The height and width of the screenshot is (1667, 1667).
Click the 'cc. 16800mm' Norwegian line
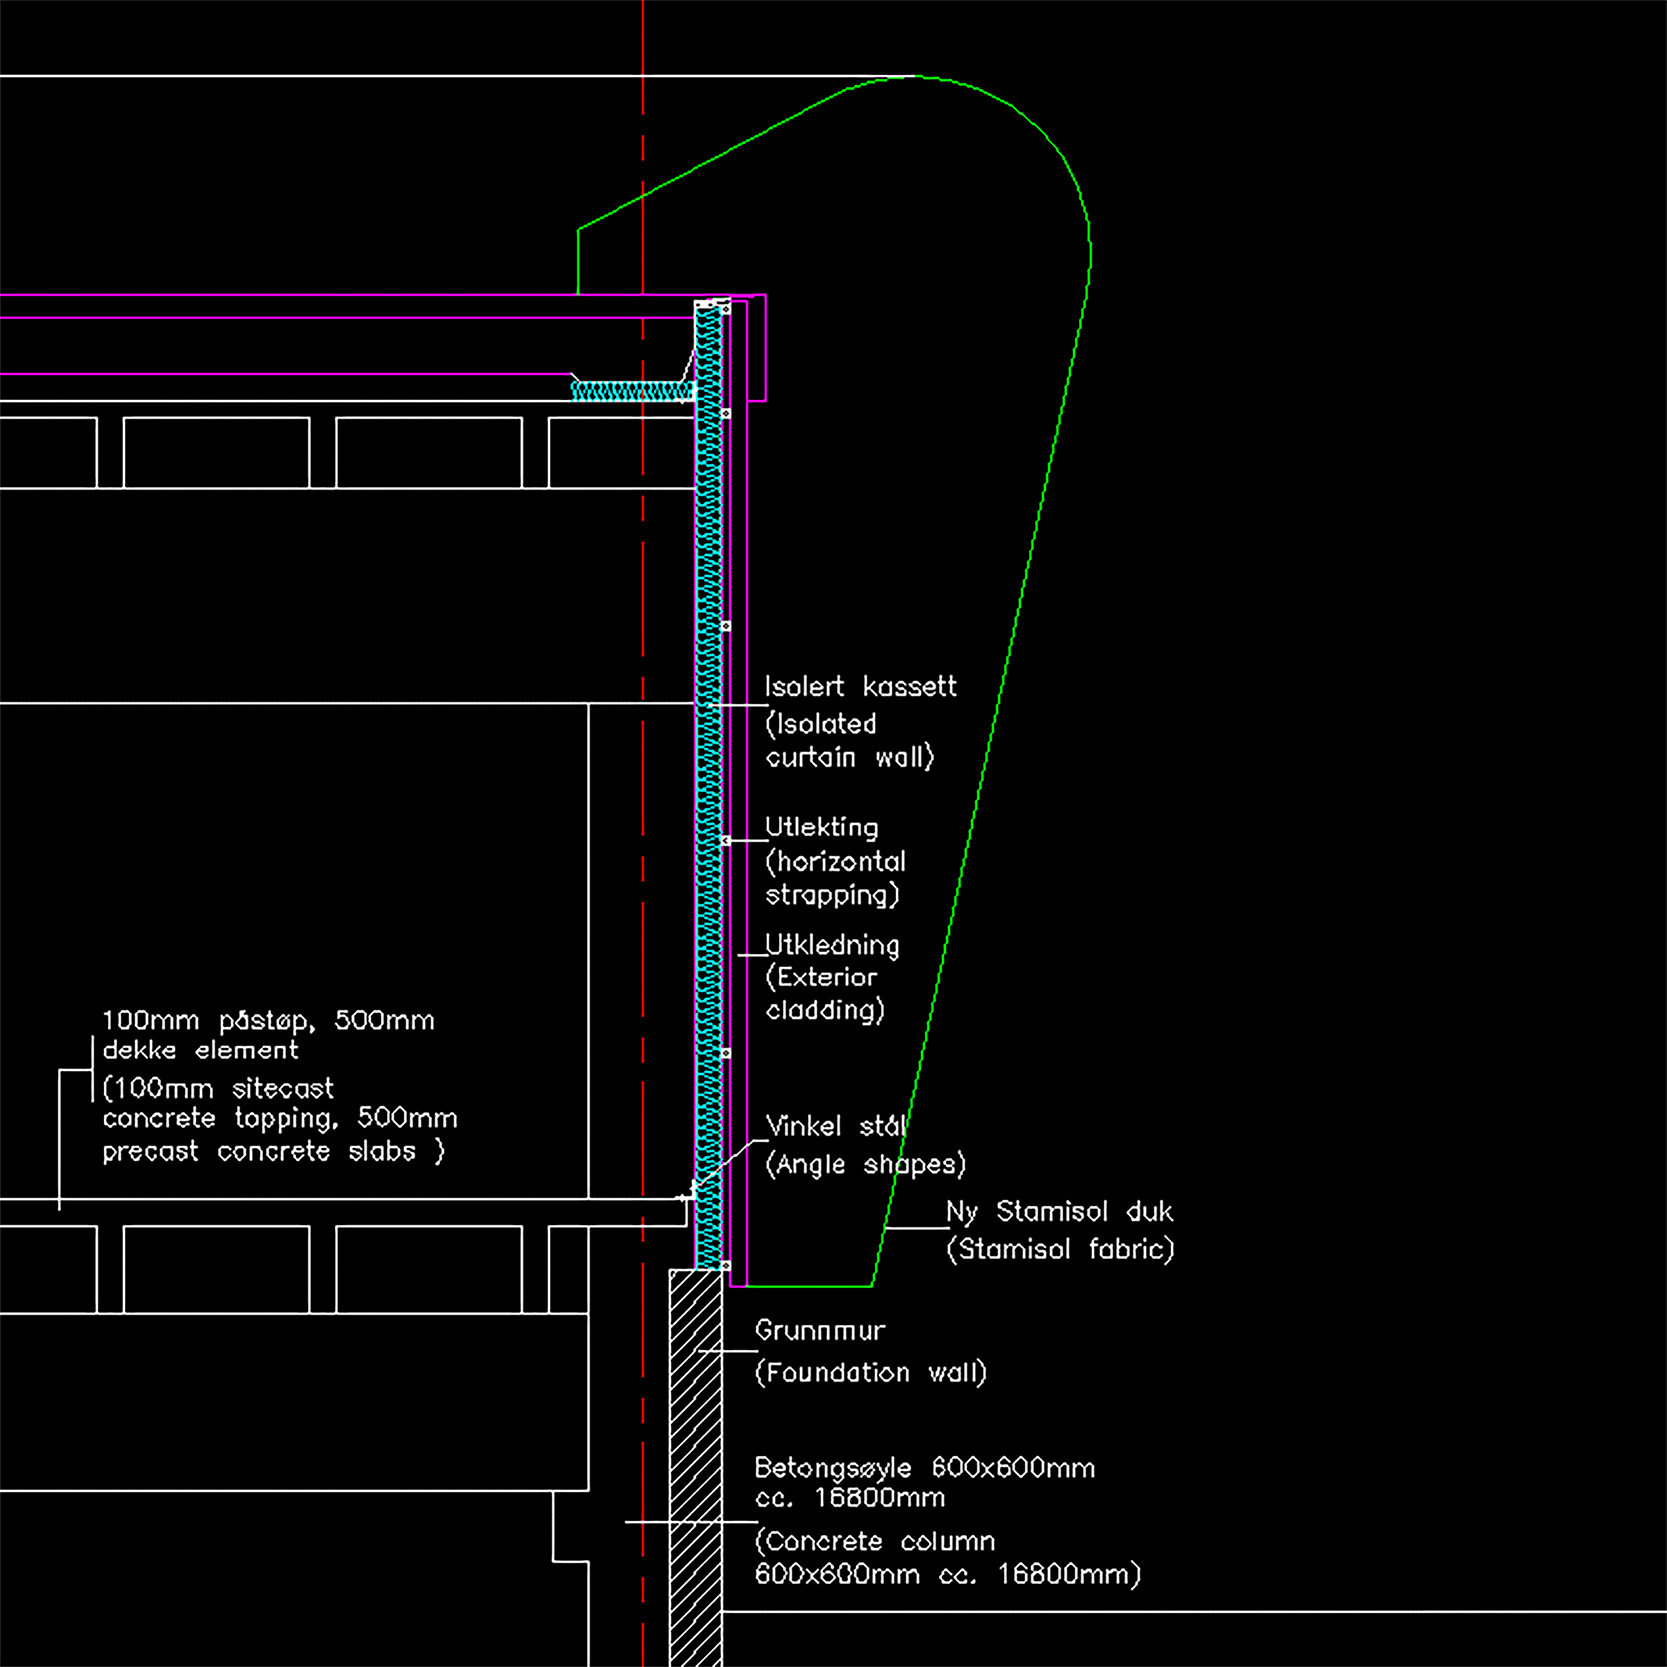(x=850, y=1498)
